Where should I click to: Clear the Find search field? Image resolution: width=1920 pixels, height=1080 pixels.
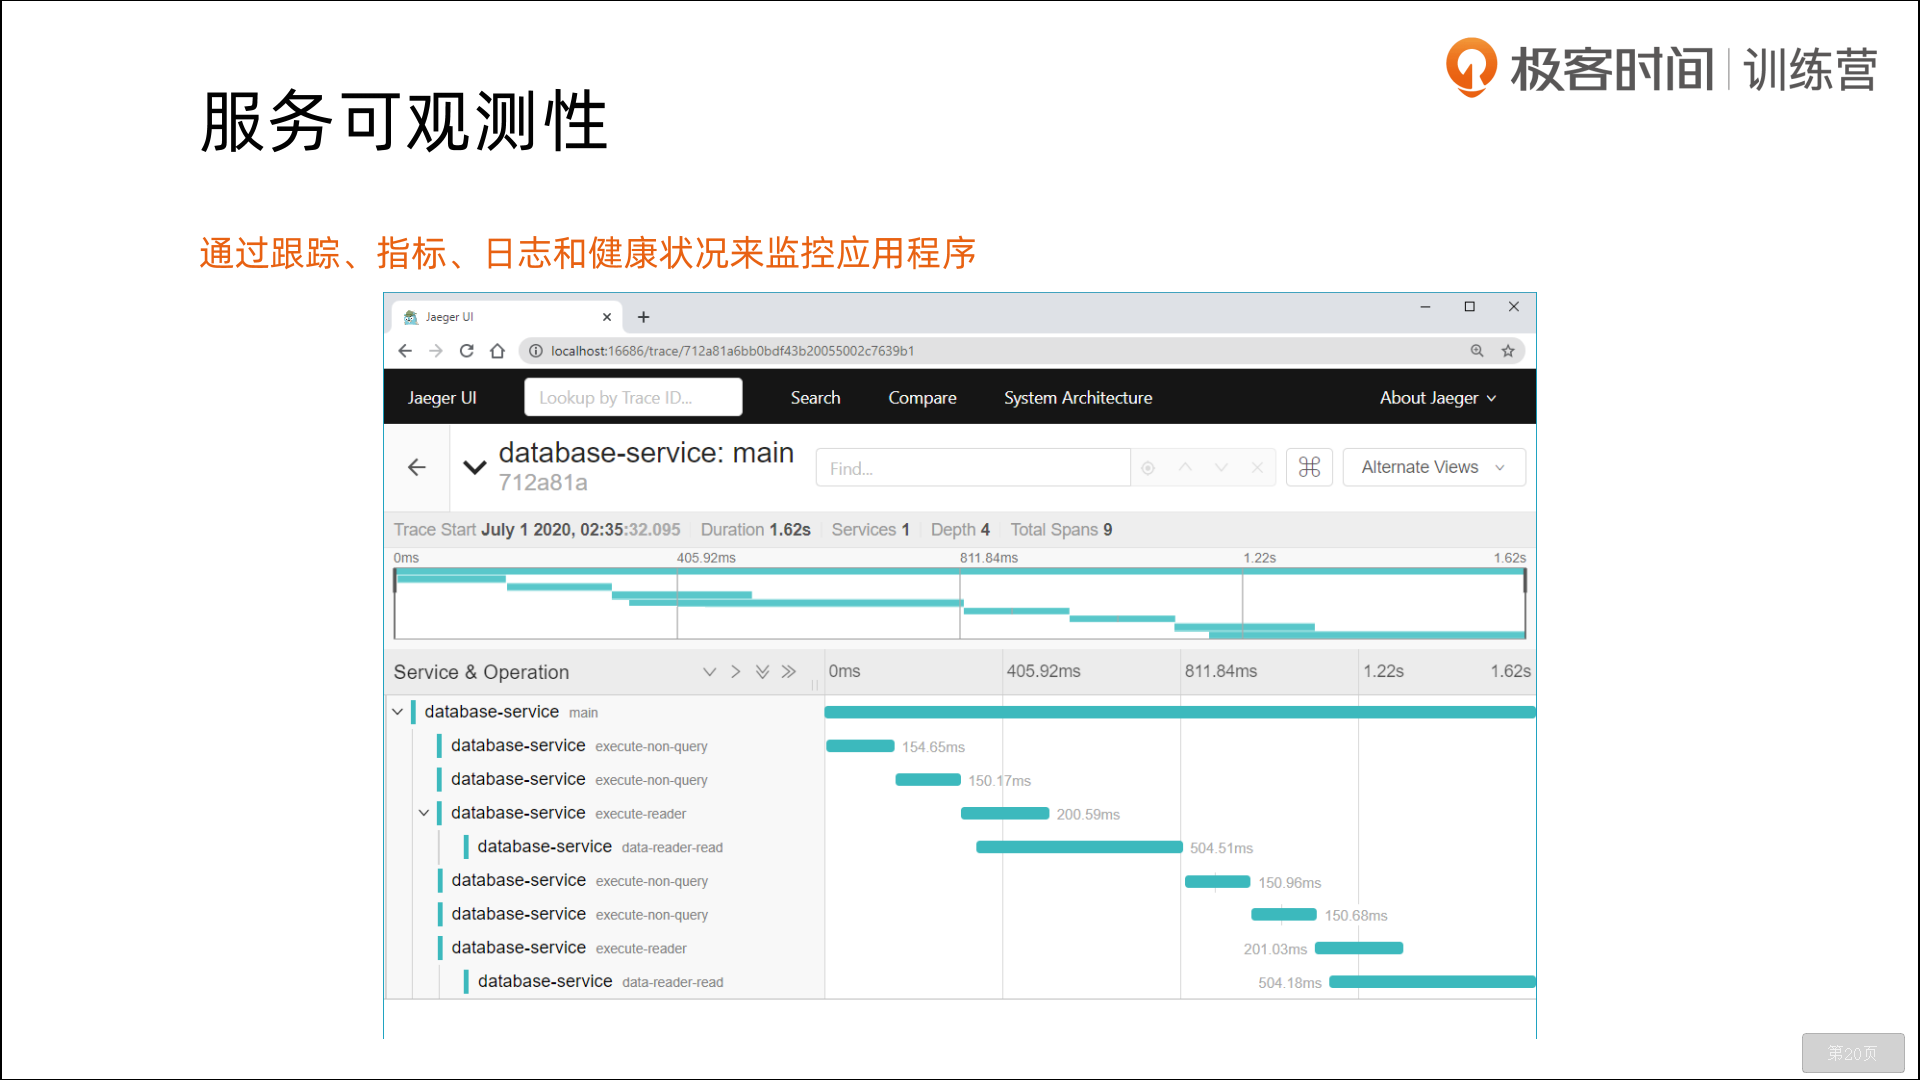coord(1257,467)
